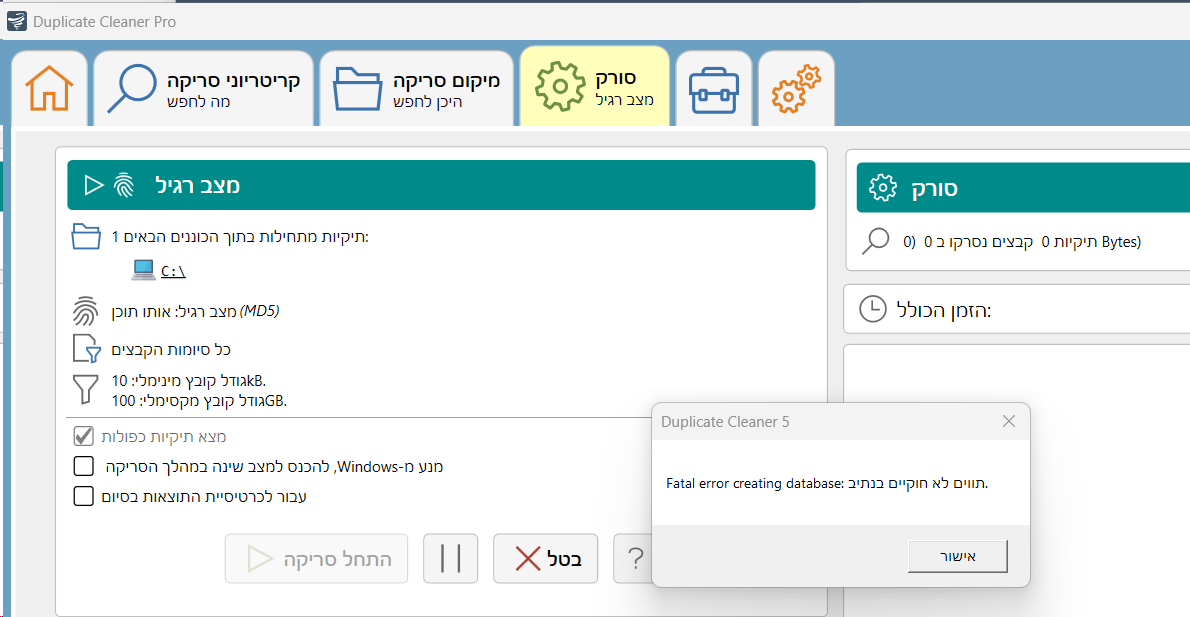
Task: Toggle the מצא תיקיות כפולות checkbox
Action: pyautogui.click(x=83, y=436)
